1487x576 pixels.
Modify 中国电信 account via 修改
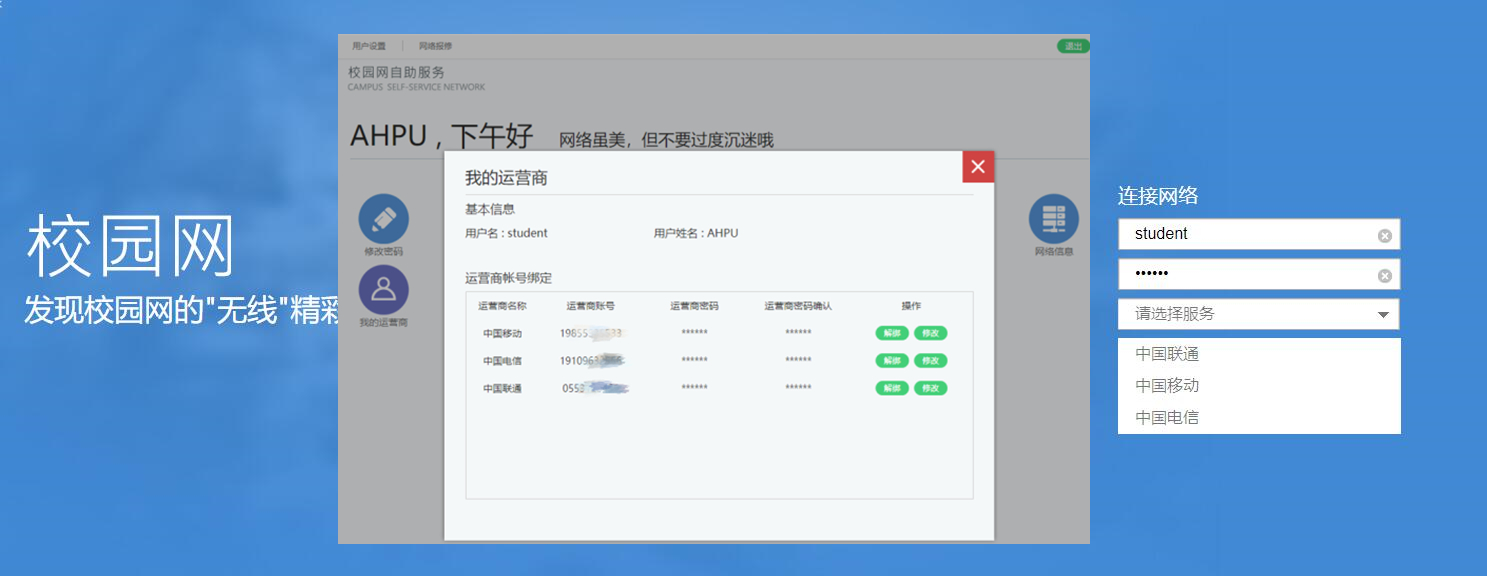point(930,361)
